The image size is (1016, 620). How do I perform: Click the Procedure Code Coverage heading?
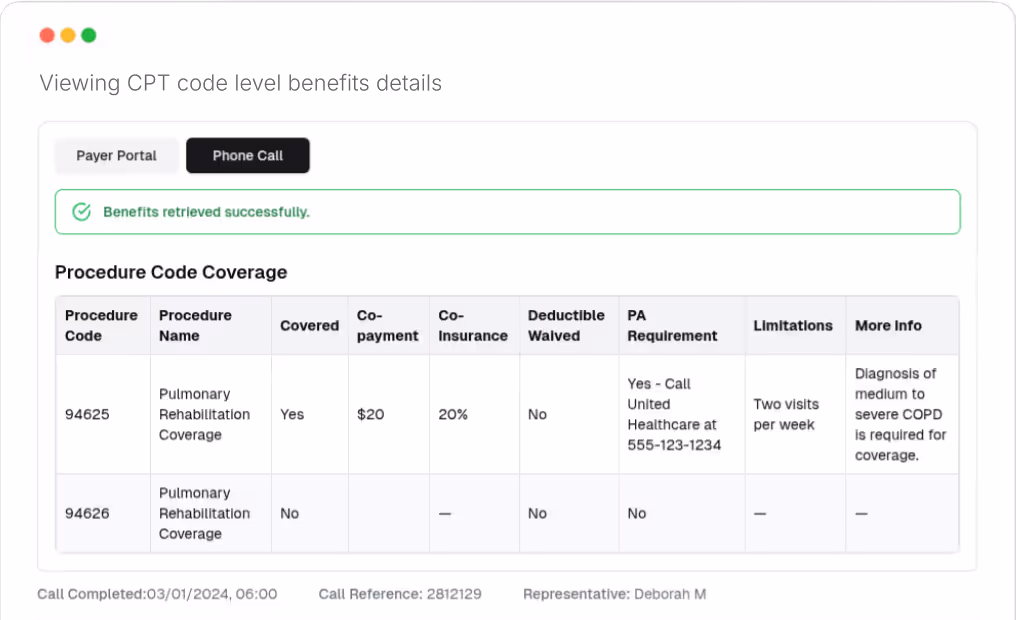coord(171,272)
